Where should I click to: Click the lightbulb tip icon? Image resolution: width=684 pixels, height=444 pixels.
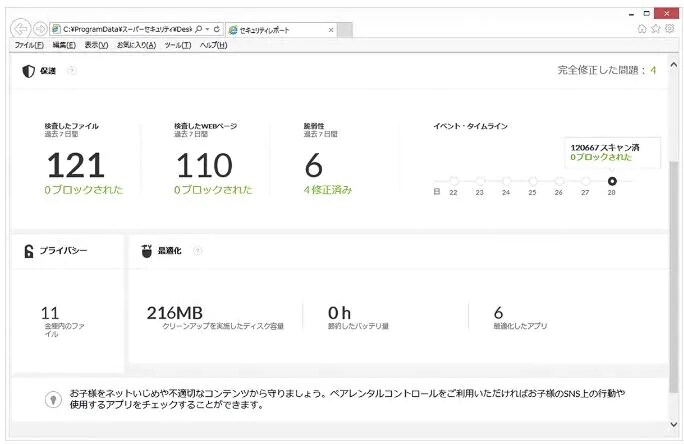[x=53, y=399]
